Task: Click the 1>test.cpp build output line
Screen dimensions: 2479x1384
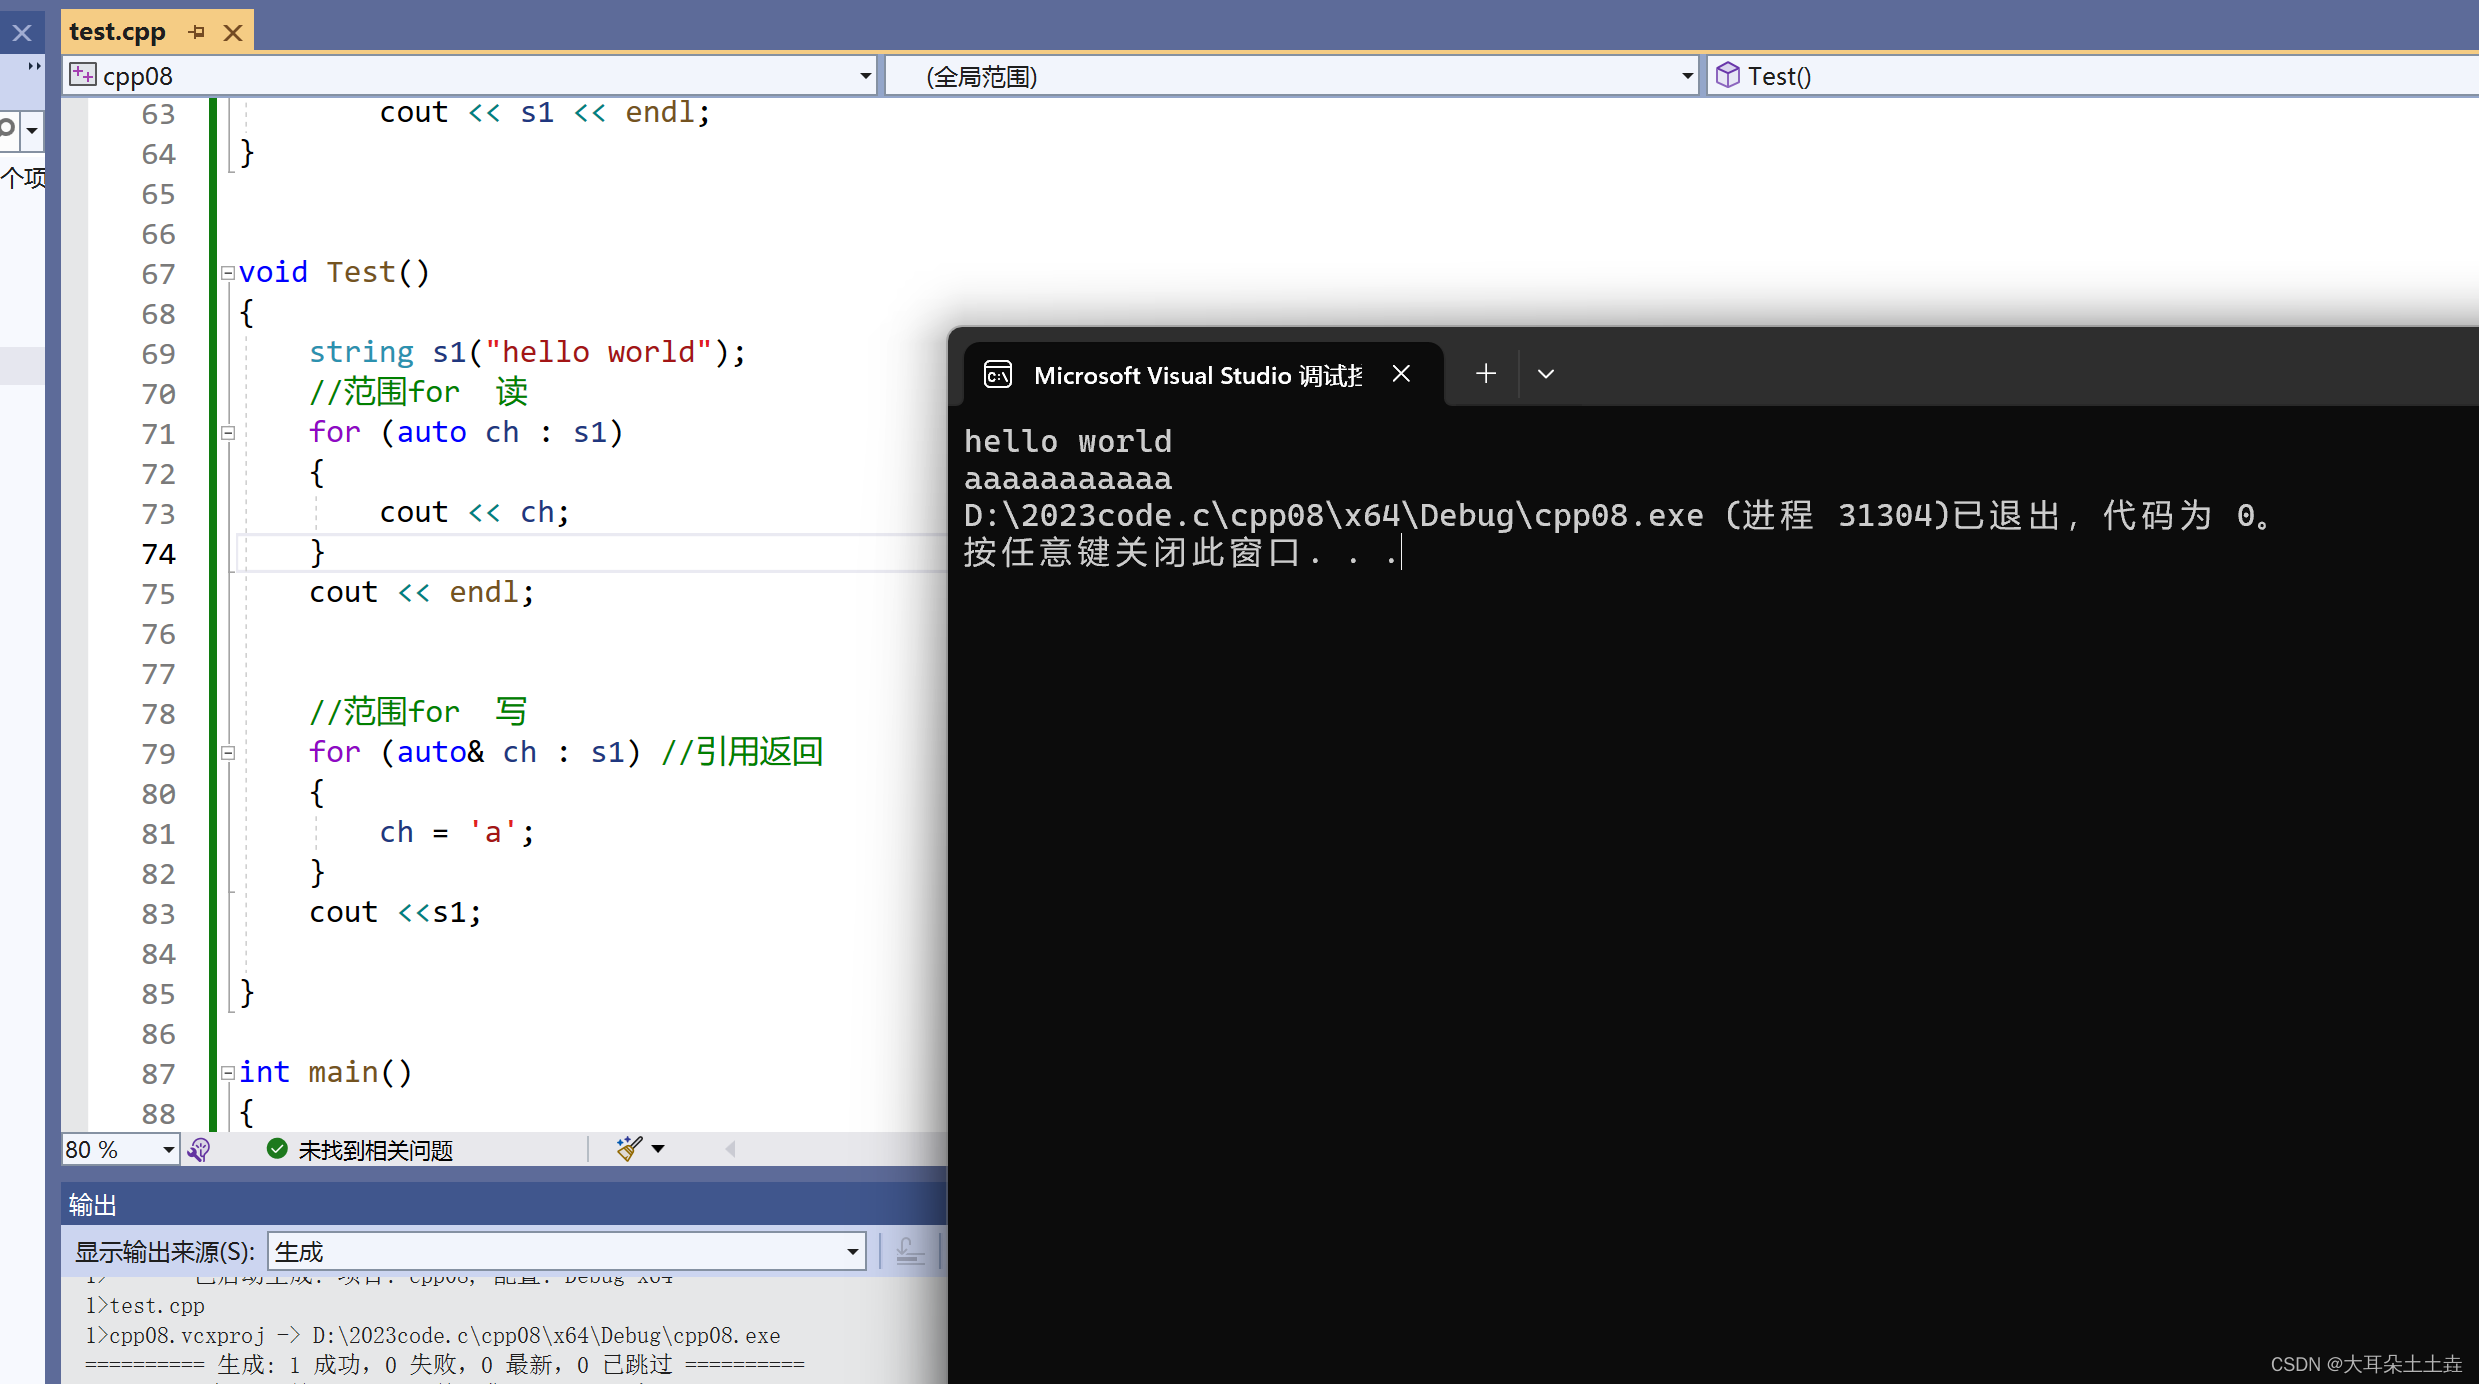Action: click(145, 1306)
